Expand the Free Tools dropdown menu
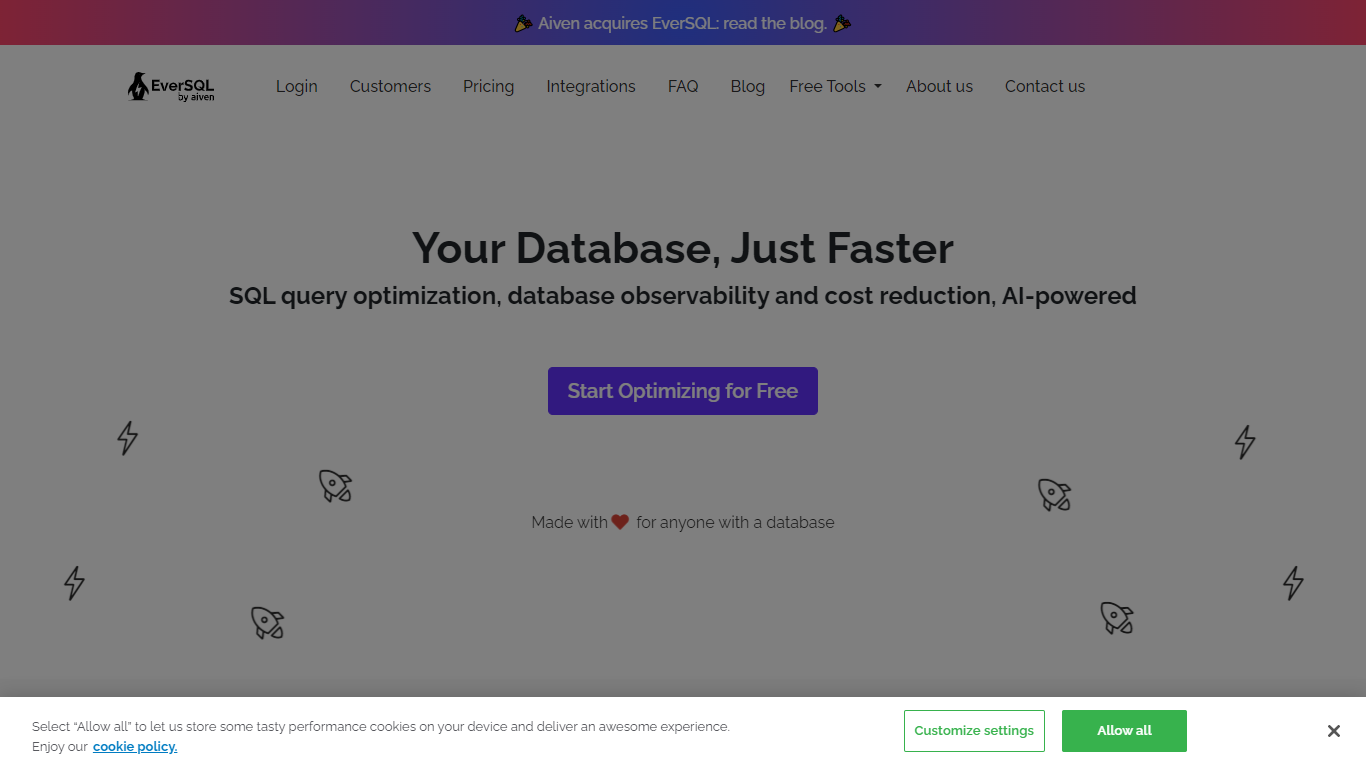 pyautogui.click(x=835, y=86)
